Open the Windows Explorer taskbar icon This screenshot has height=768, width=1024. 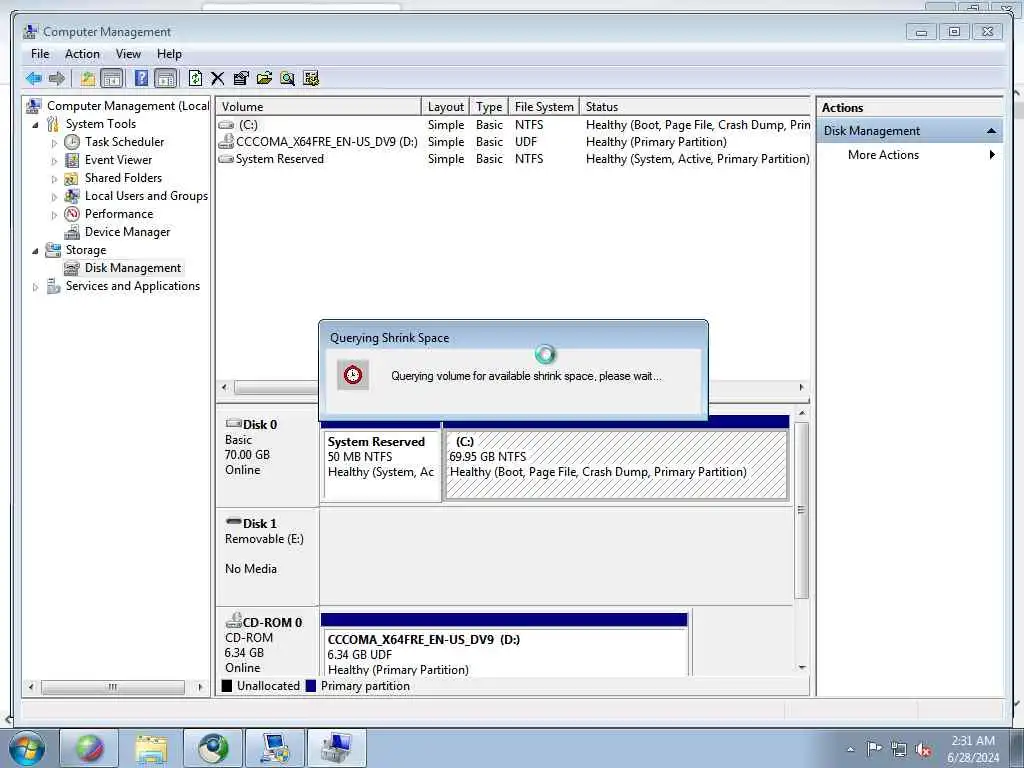[151, 748]
